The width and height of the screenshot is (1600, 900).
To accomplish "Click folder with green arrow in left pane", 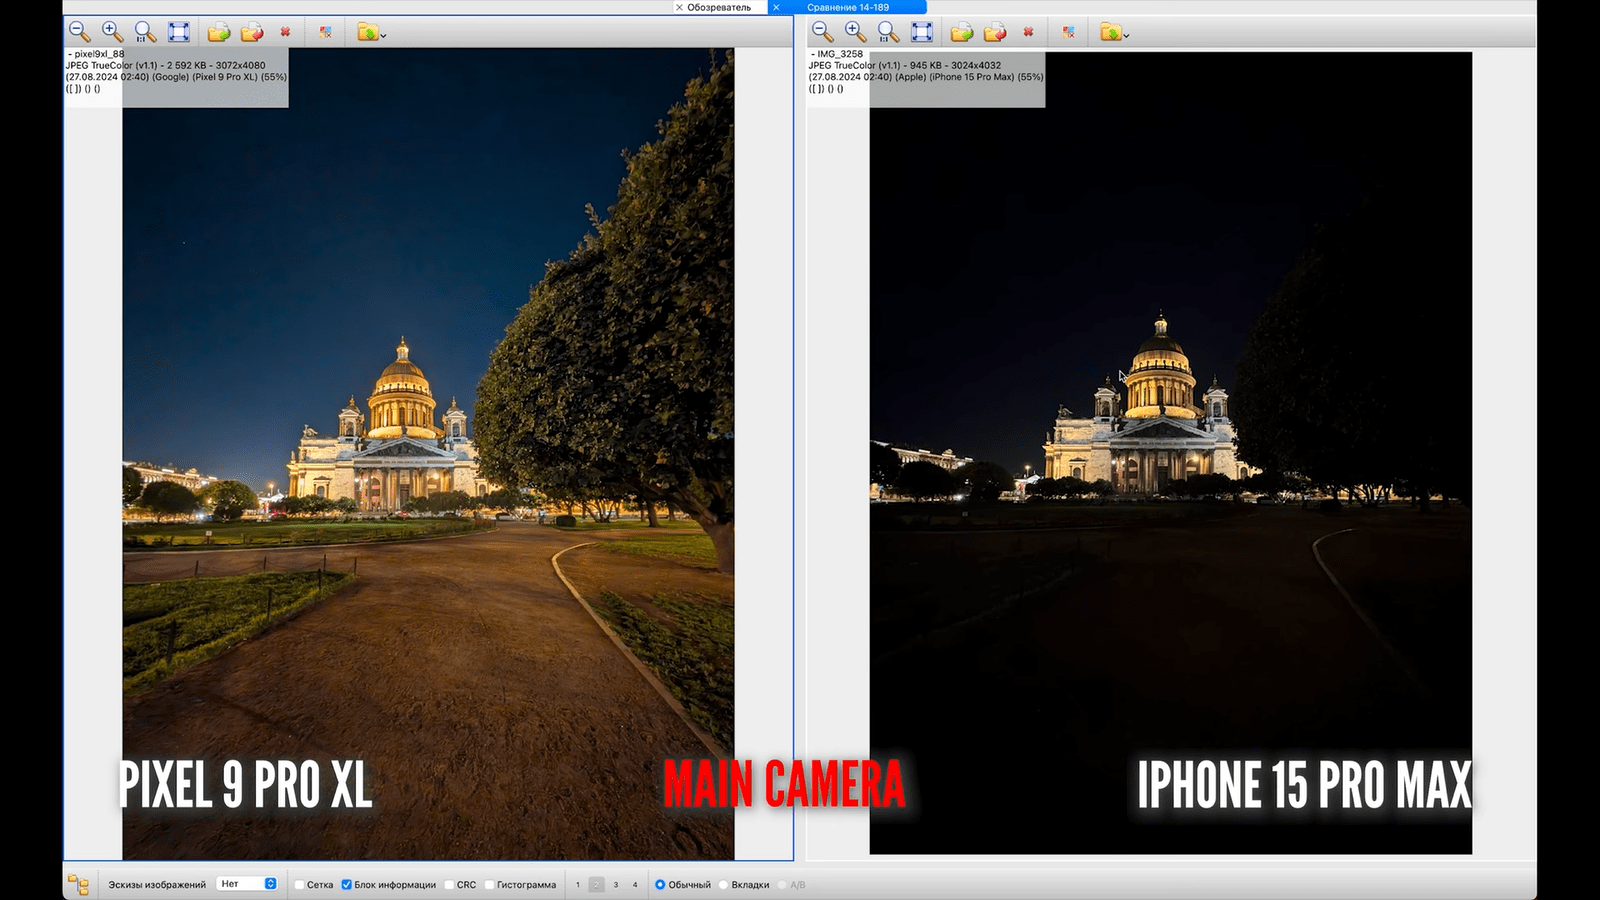I will tap(367, 32).
